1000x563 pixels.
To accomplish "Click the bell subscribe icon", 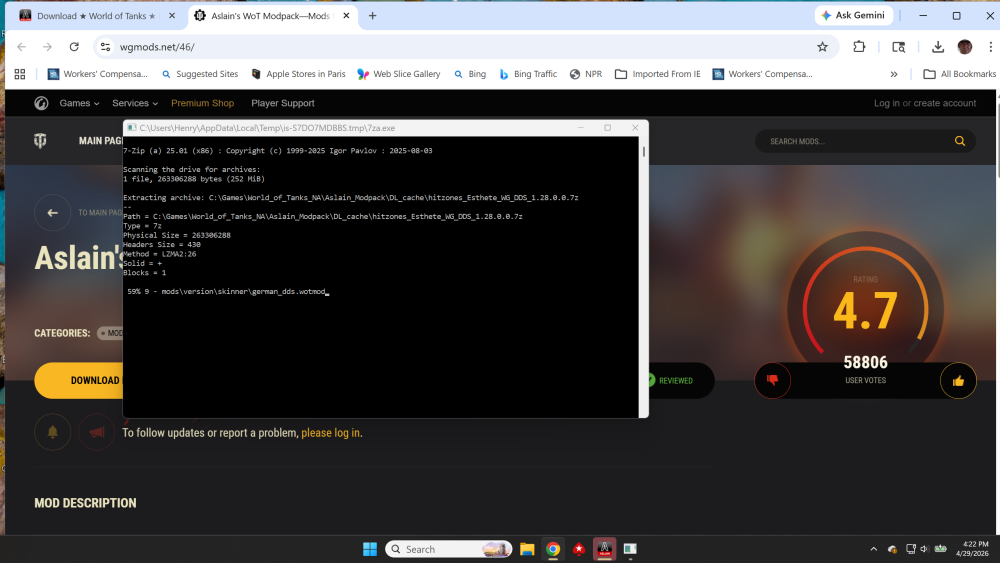I will (x=52, y=432).
